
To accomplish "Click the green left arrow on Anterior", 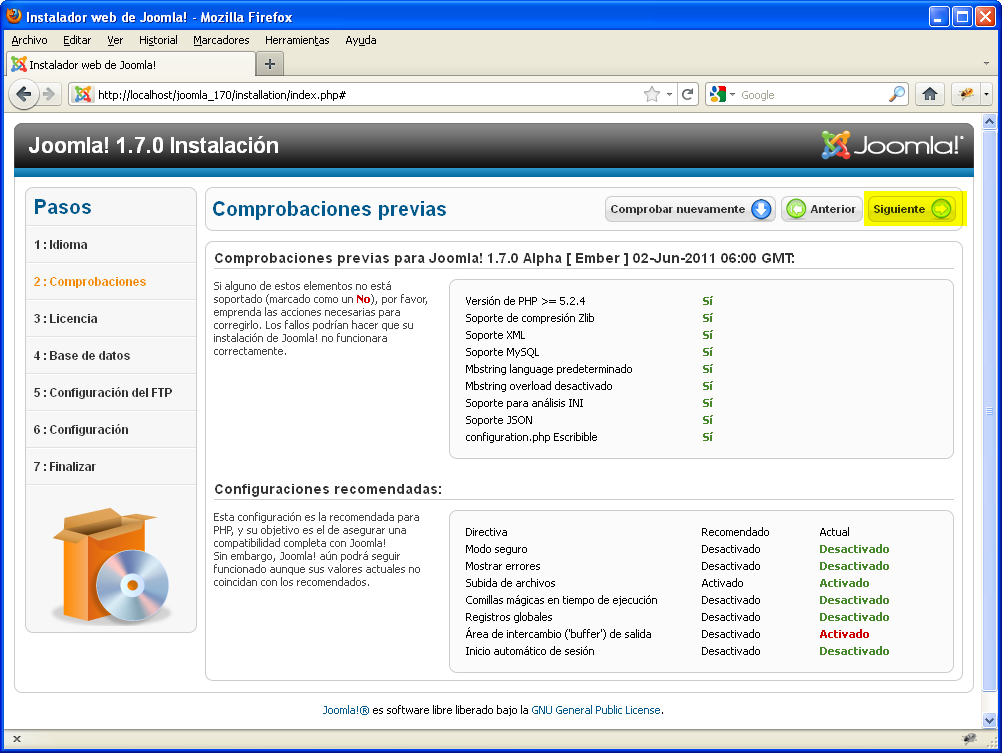I will [x=796, y=209].
